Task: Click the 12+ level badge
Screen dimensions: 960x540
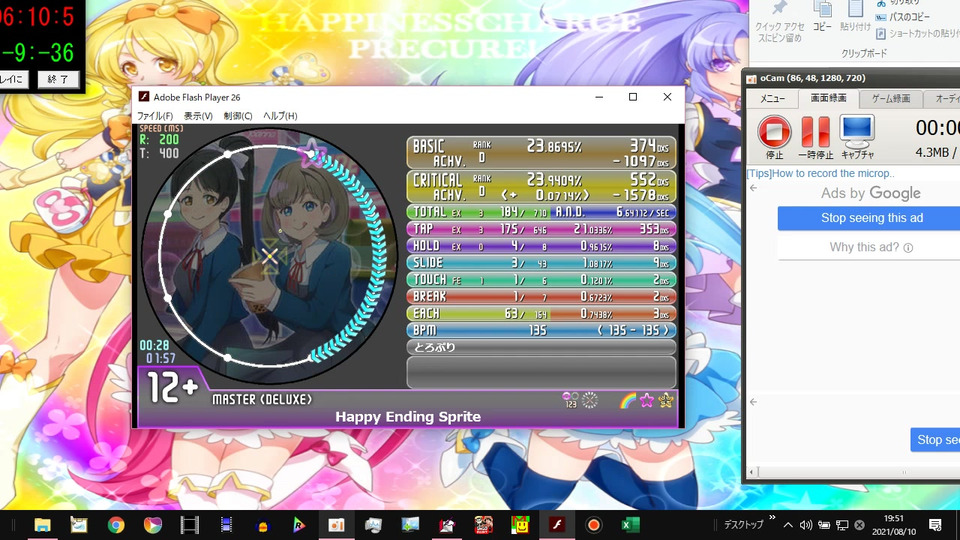Action: tap(172, 388)
